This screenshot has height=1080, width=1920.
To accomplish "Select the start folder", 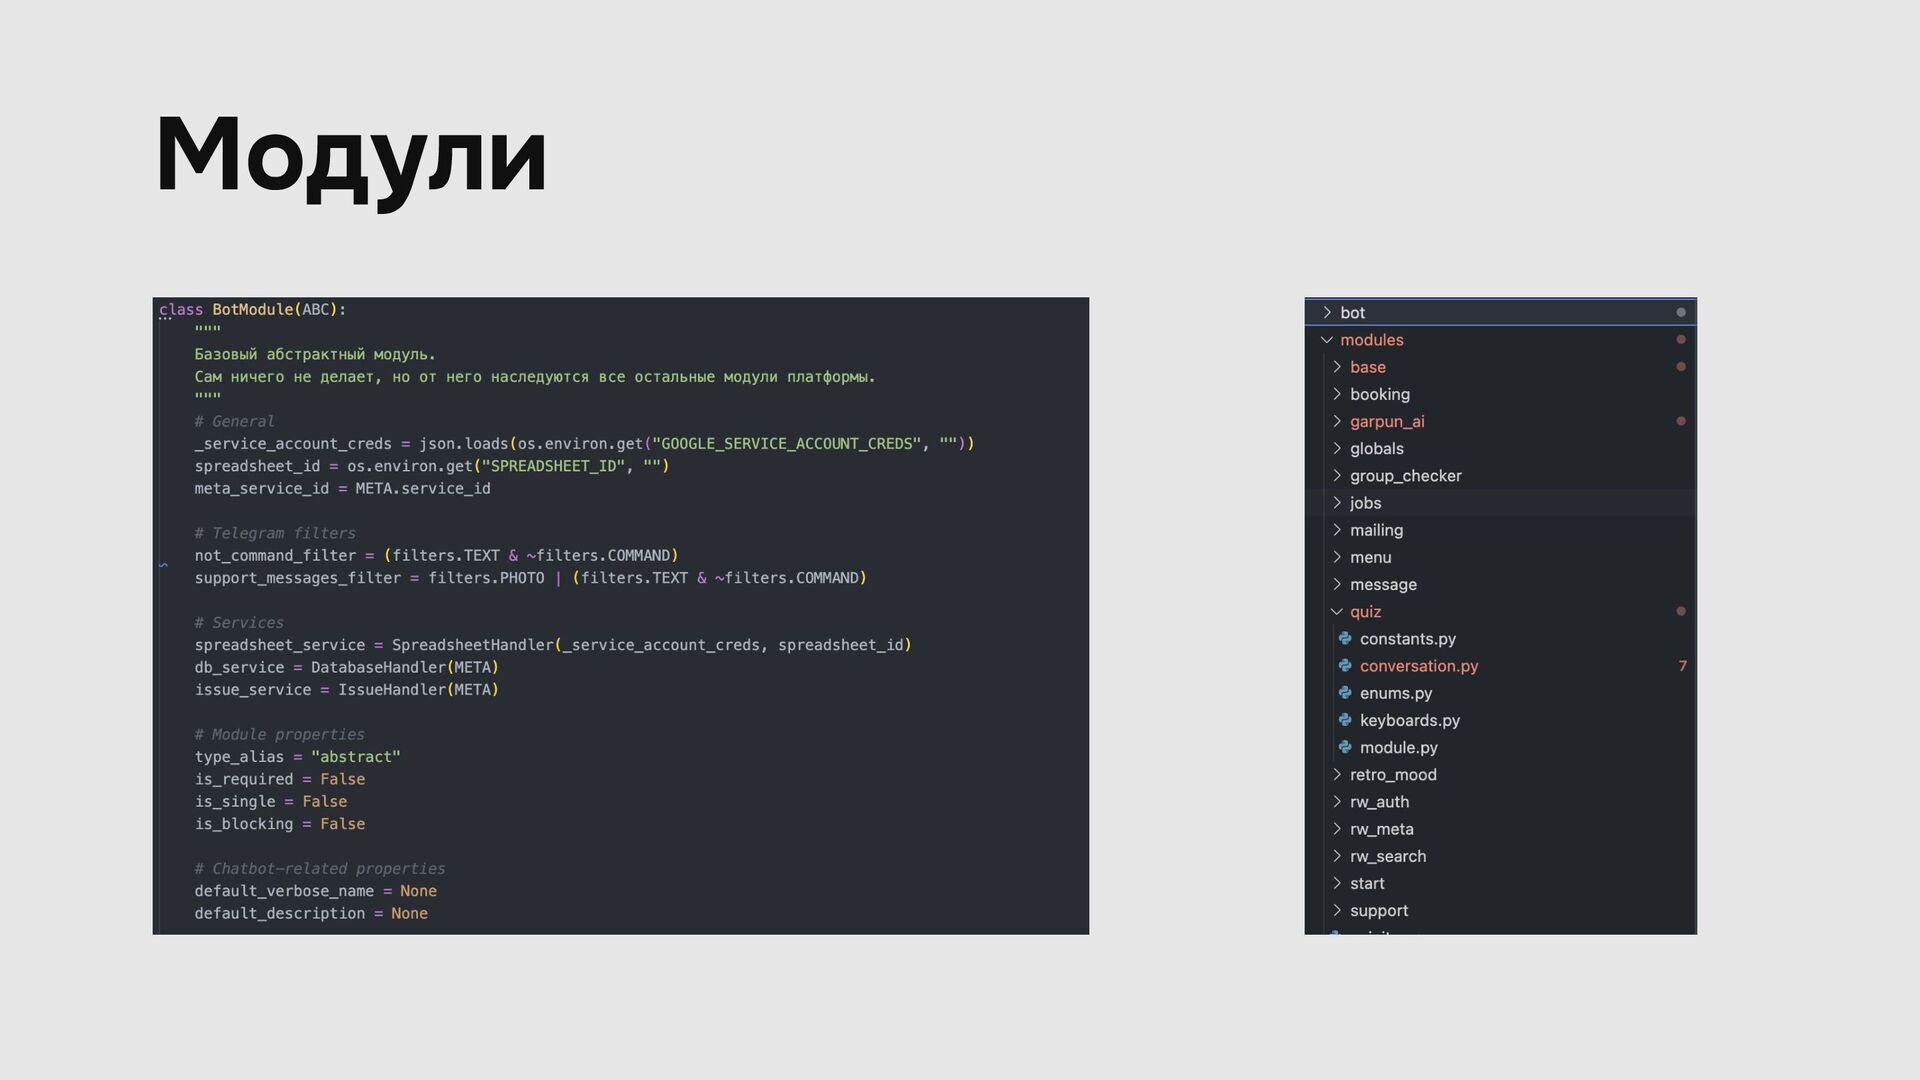I will click(x=1367, y=883).
